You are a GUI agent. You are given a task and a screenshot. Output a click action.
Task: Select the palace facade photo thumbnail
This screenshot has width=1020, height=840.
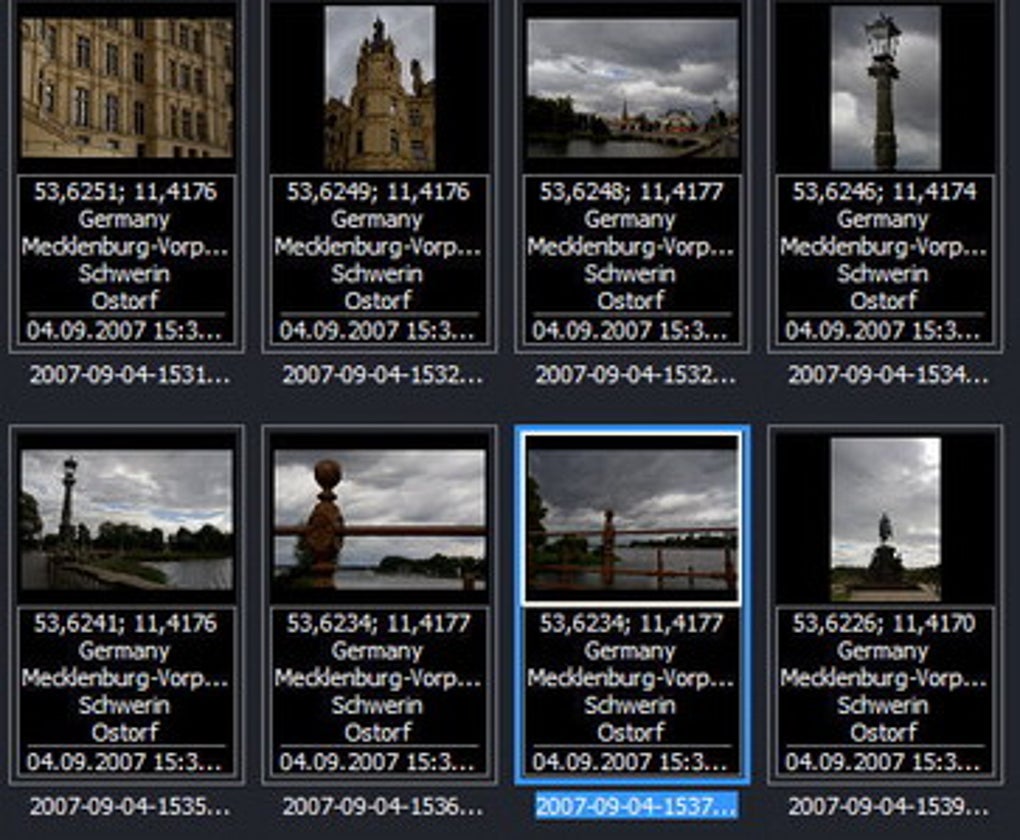click(x=127, y=88)
